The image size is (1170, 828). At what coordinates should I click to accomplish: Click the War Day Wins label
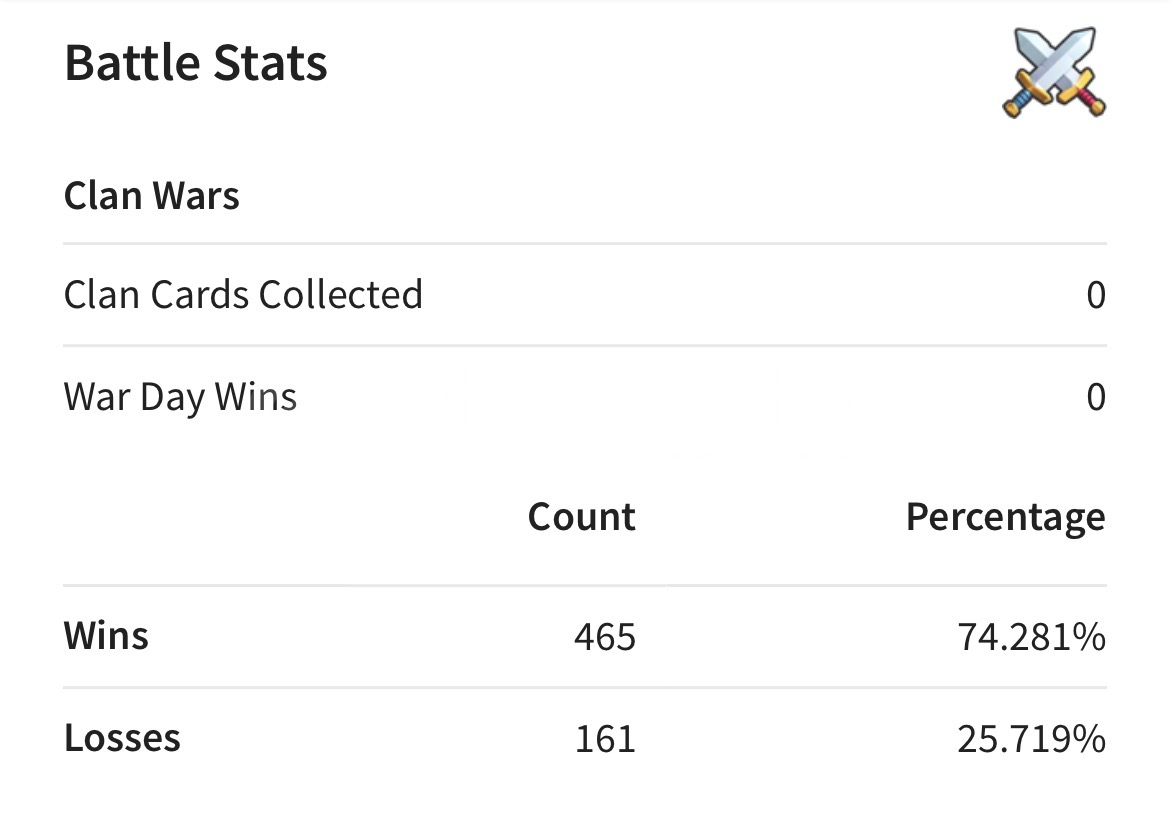point(181,397)
